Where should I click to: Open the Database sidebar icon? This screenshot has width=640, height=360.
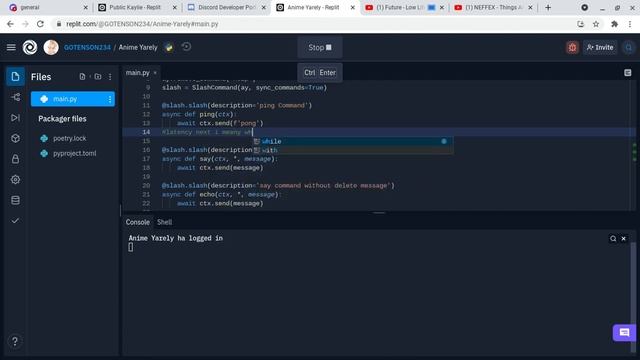click(x=15, y=200)
